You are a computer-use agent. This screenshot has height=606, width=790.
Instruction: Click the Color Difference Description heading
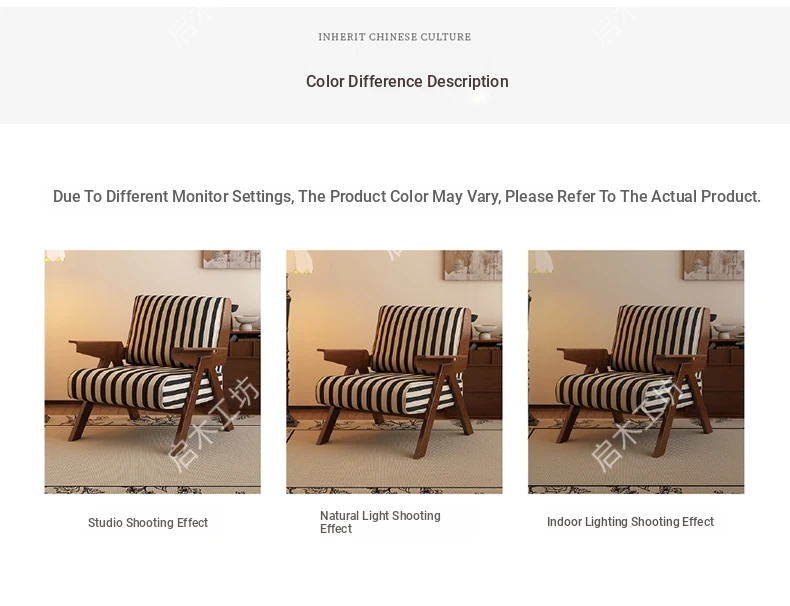coord(407,82)
